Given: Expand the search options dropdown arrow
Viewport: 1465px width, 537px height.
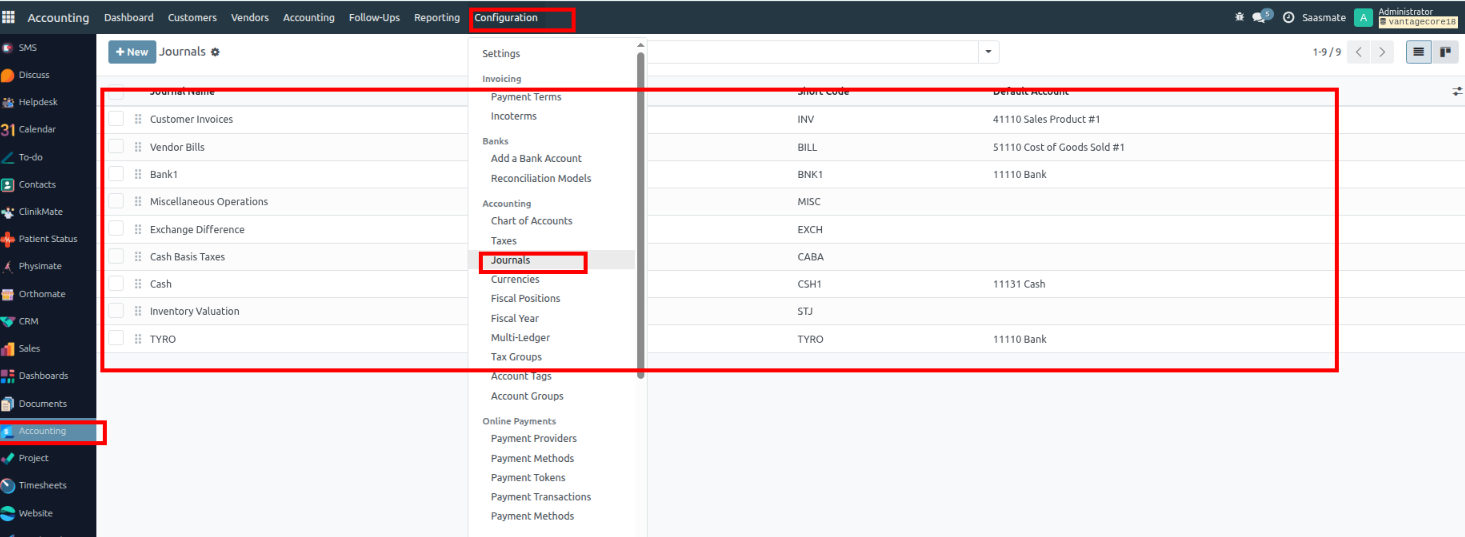Looking at the screenshot, I should [x=988, y=52].
